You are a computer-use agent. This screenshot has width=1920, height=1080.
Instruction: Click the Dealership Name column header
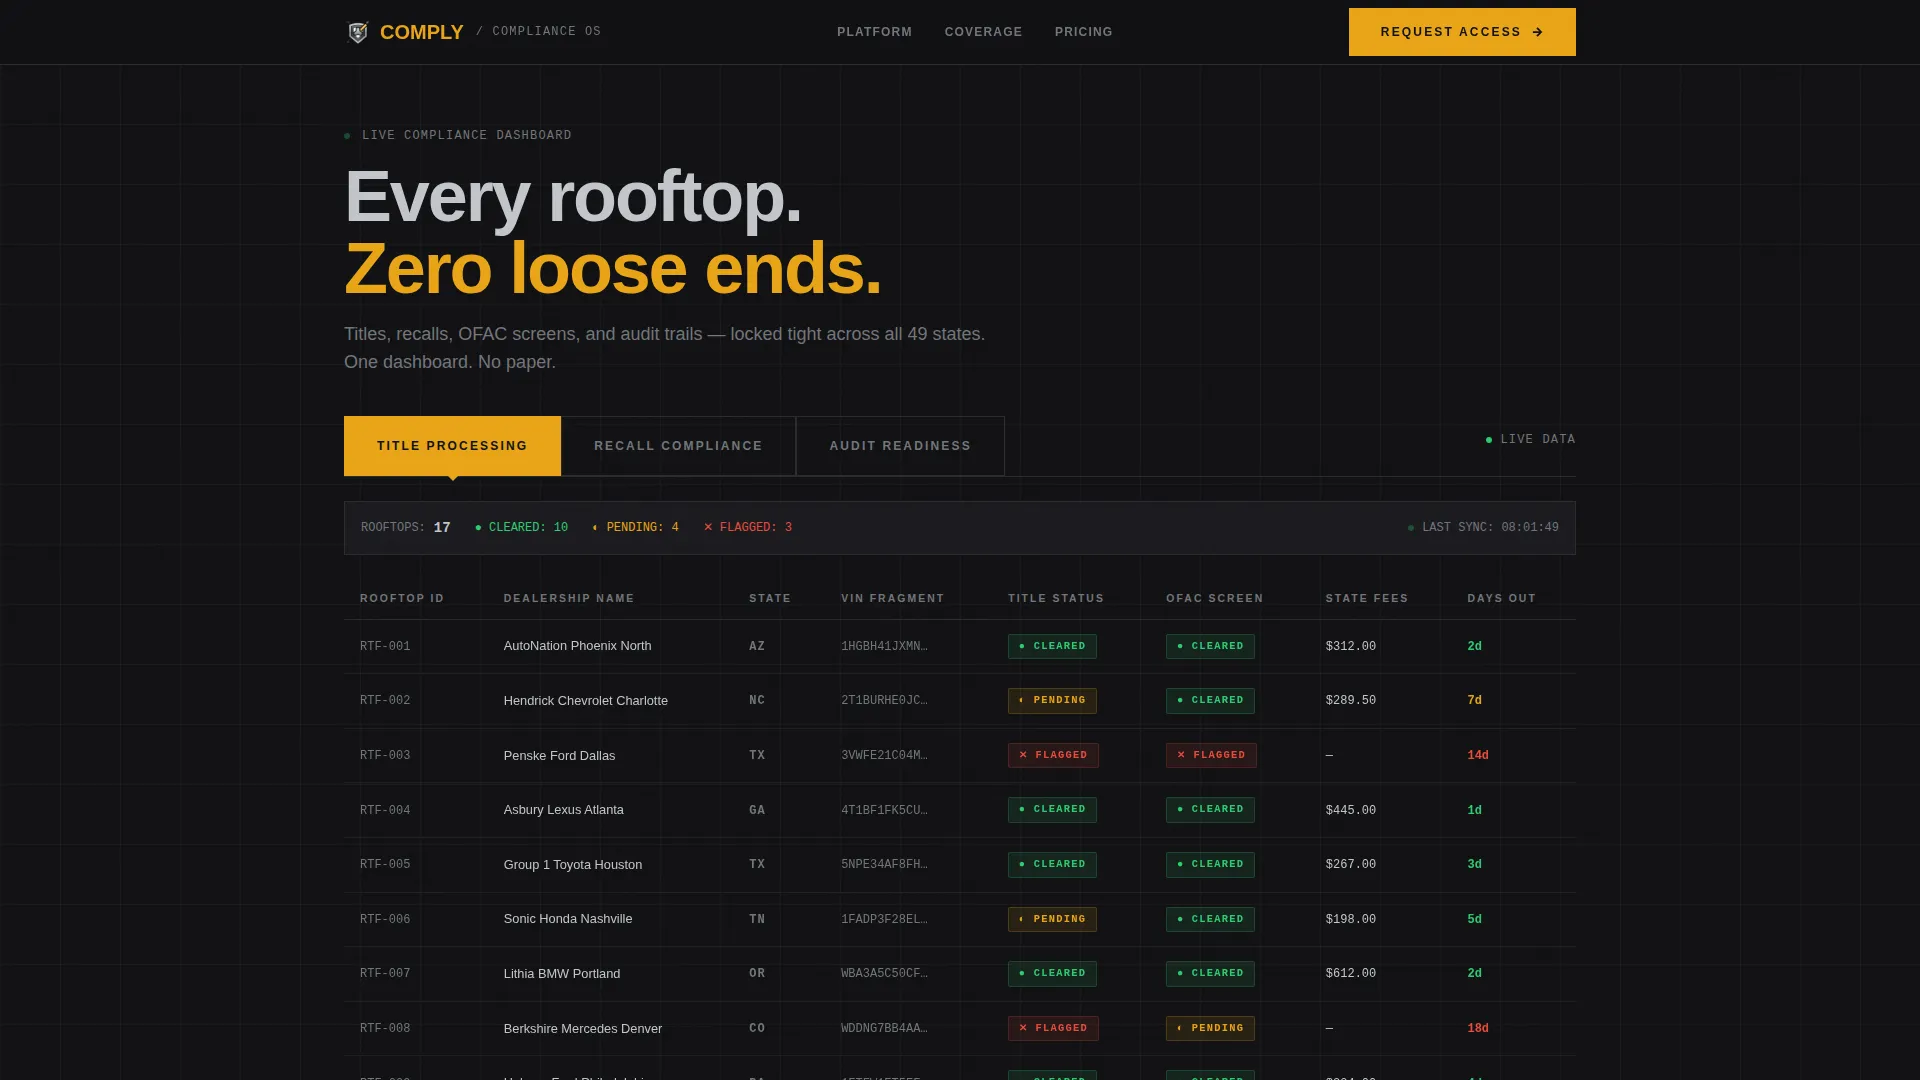tap(569, 598)
